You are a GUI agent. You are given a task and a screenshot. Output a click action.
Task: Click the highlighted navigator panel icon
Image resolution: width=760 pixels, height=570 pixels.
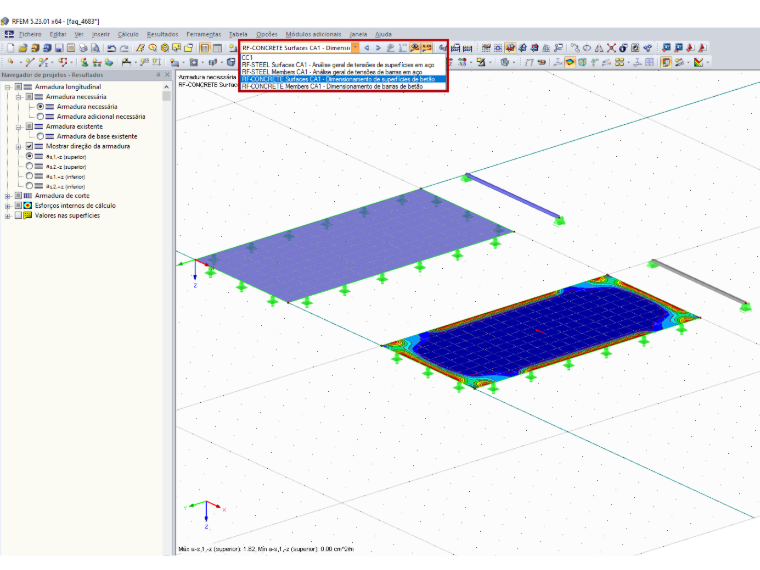coord(205,48)
